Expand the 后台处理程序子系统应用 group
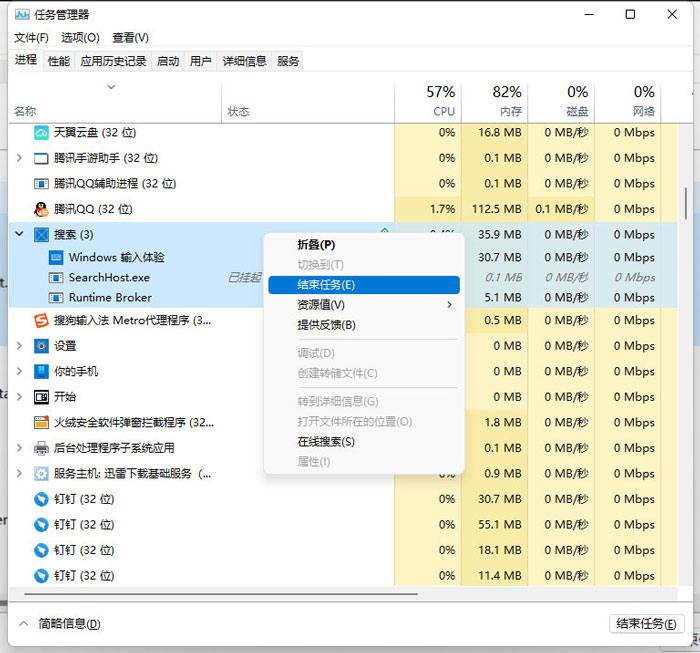Image resolution: width=700 pixels, height=653 pixels. point(19,447)
